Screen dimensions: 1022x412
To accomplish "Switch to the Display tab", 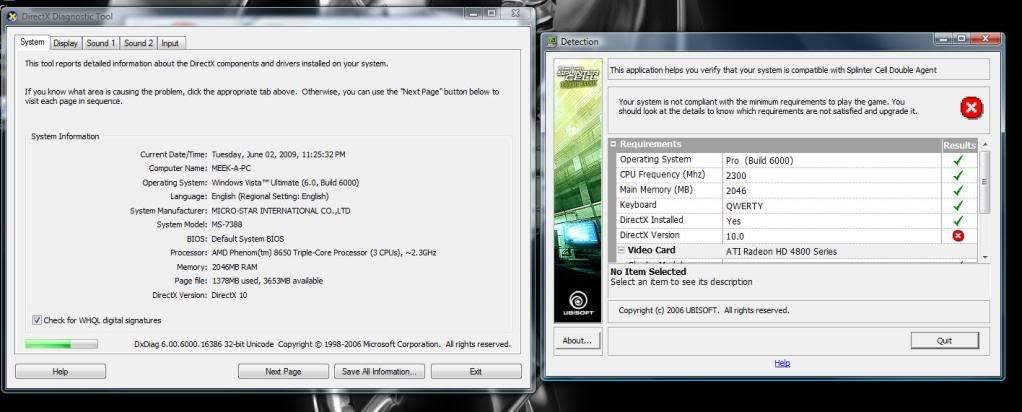I will (x=66, y=43).
